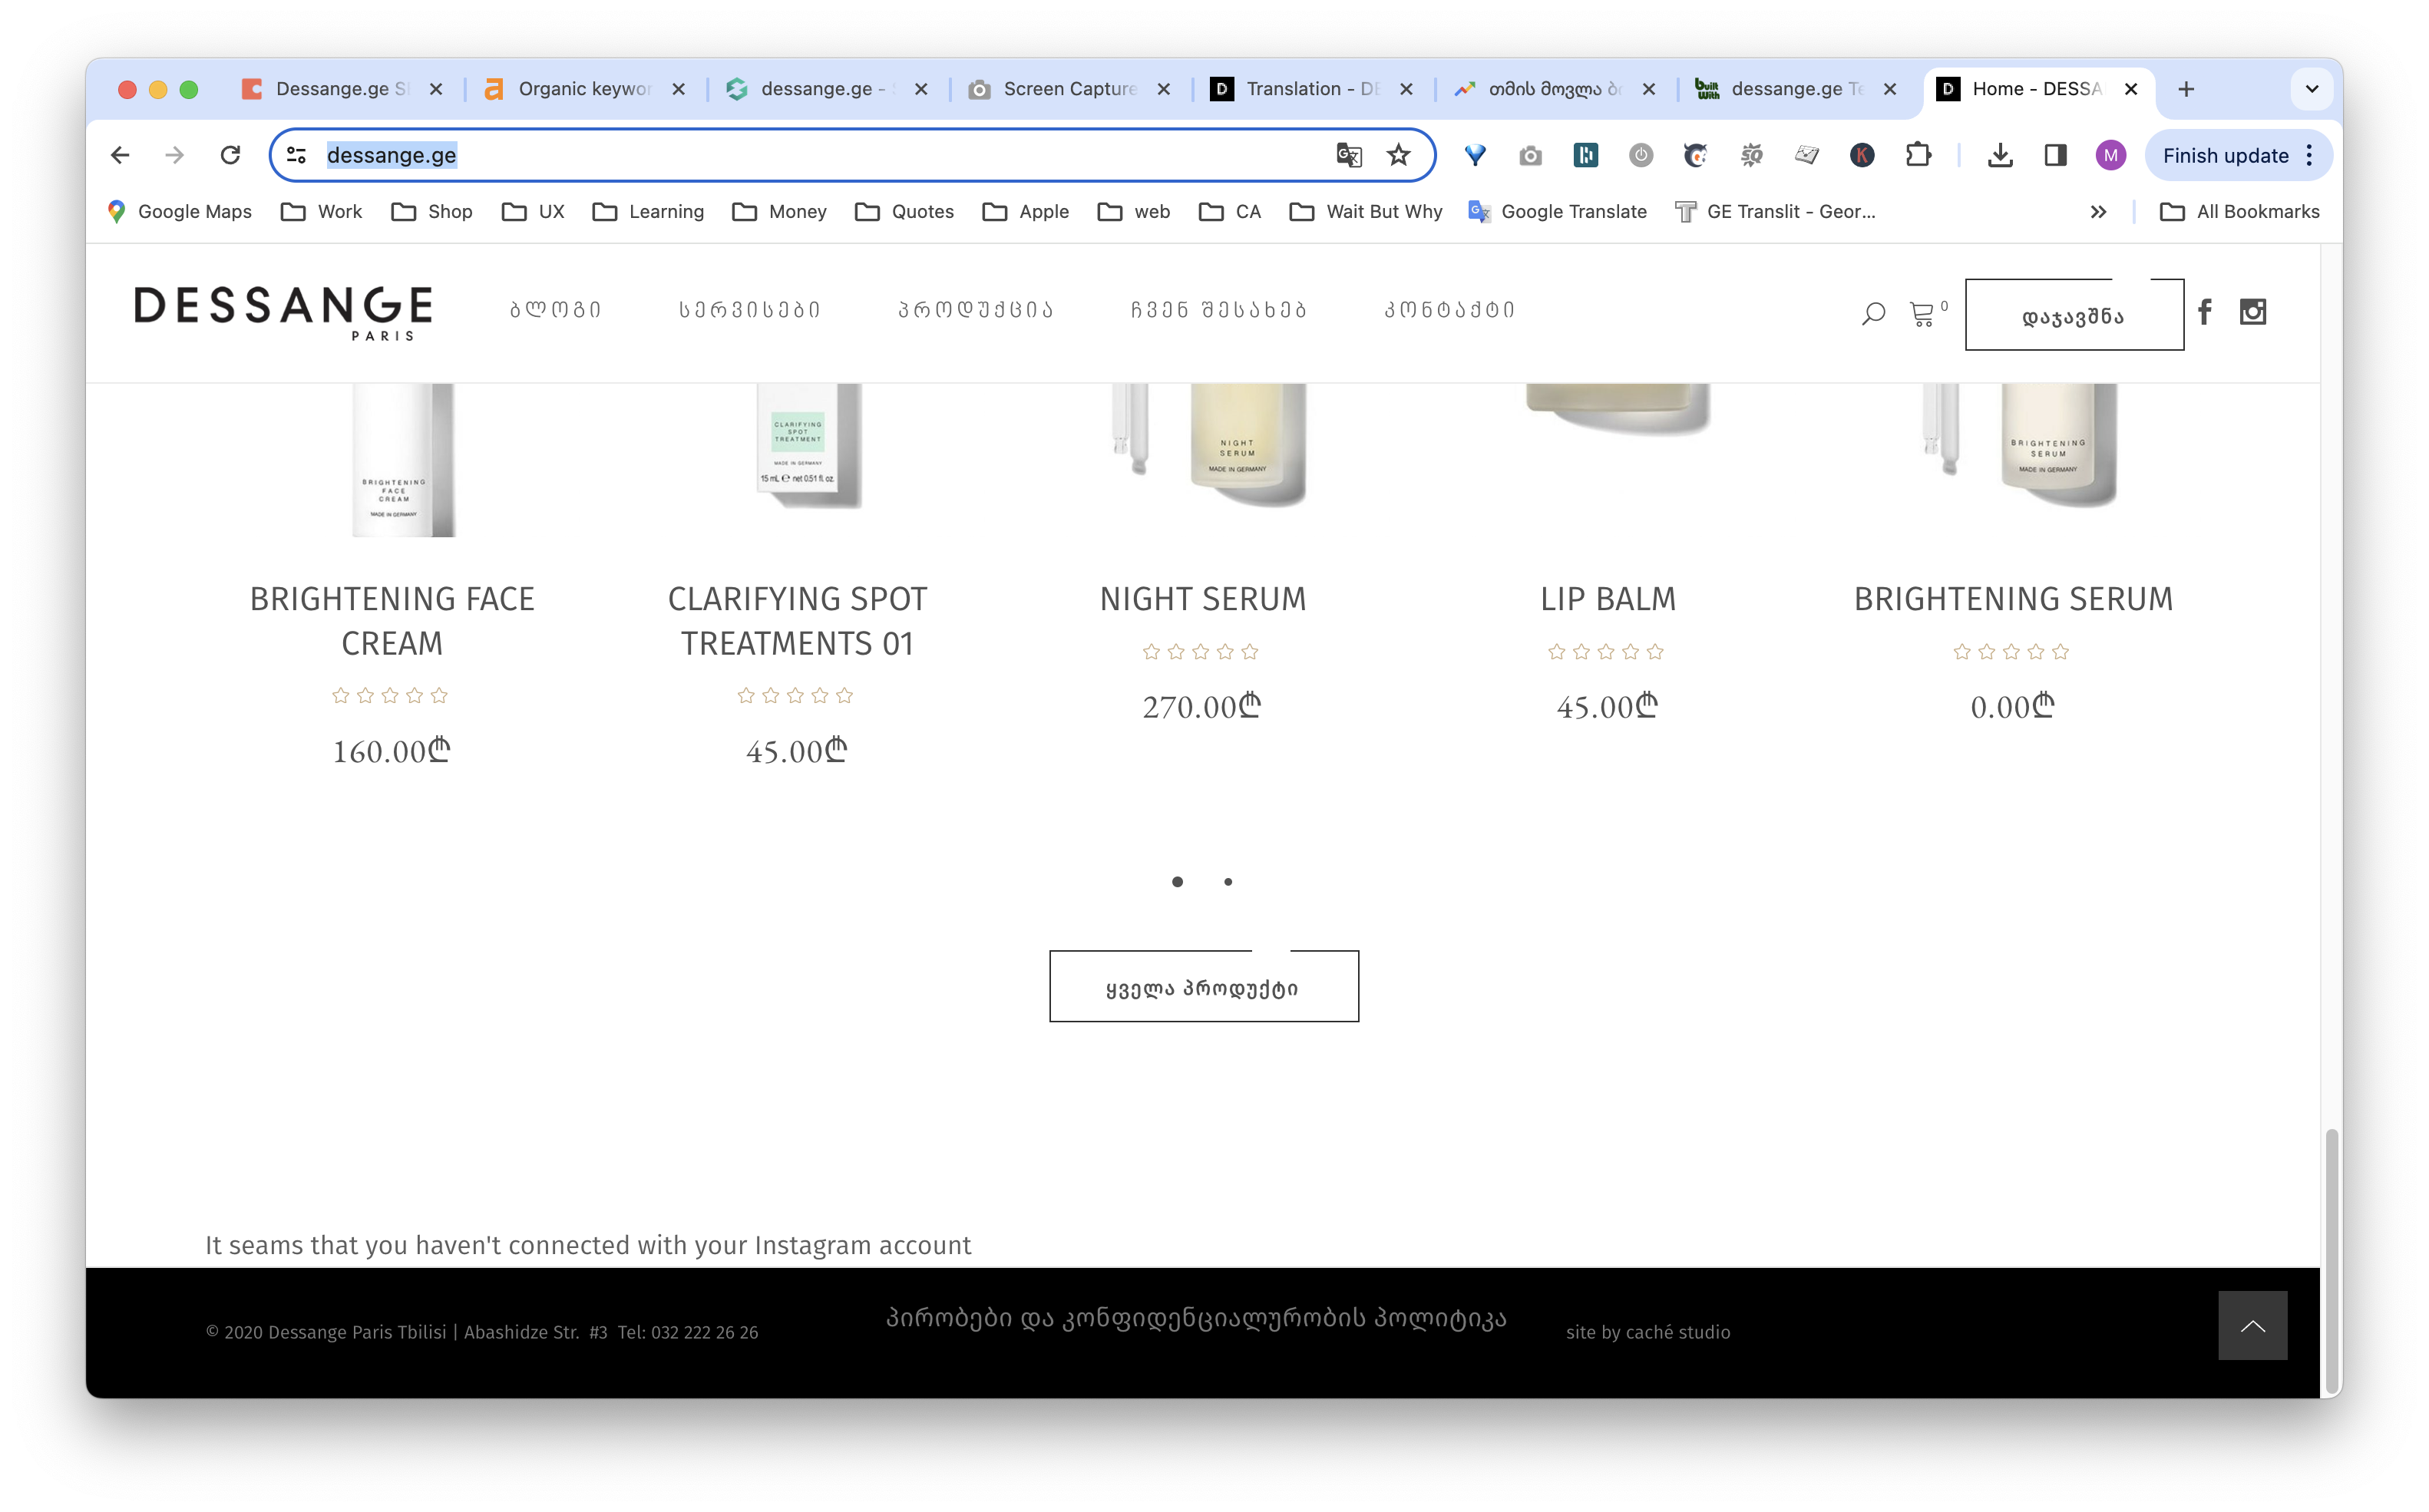The height and width of the screenshot is (1512, 2429).
Task: Select the first product carousel dot
Action: (1177, 882)
